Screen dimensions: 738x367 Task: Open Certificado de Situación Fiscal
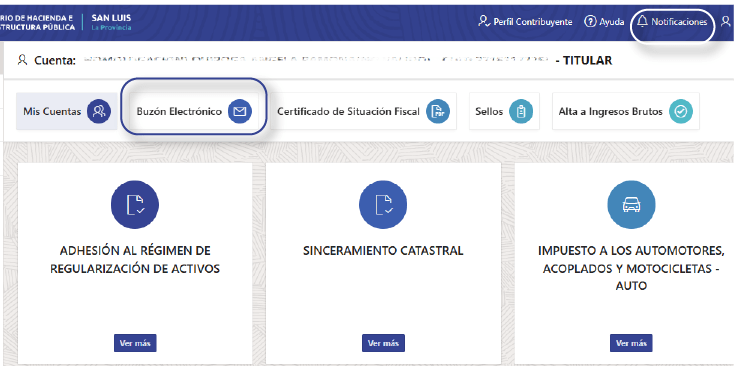click(363, 112)
